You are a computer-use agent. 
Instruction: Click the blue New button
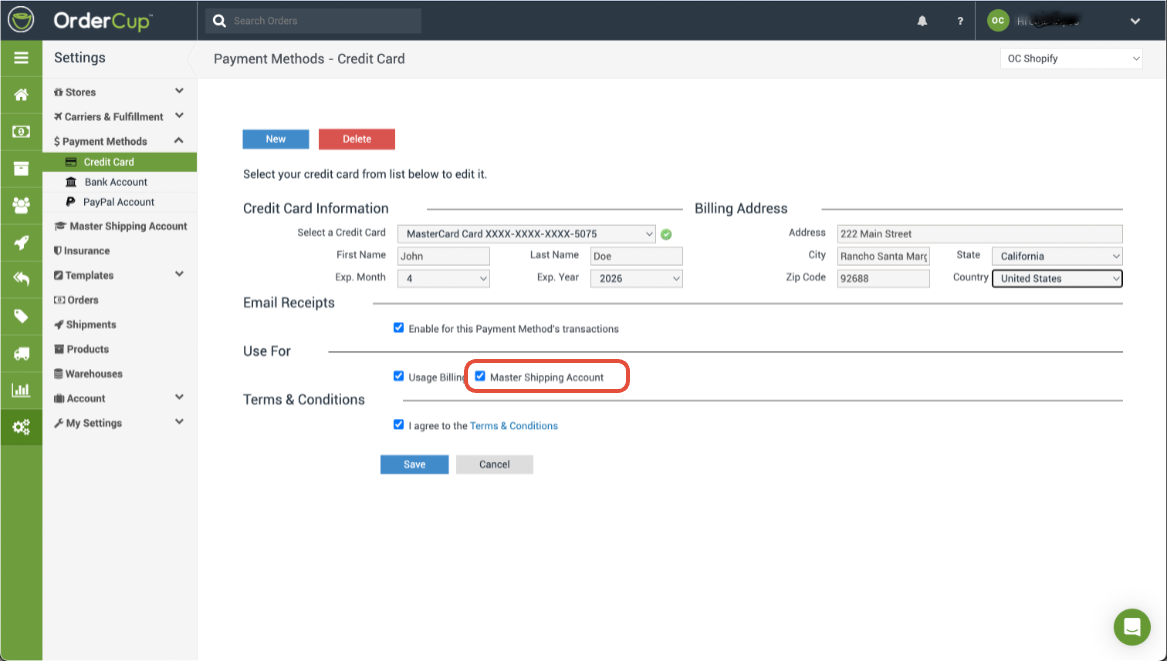click(275, 139)
